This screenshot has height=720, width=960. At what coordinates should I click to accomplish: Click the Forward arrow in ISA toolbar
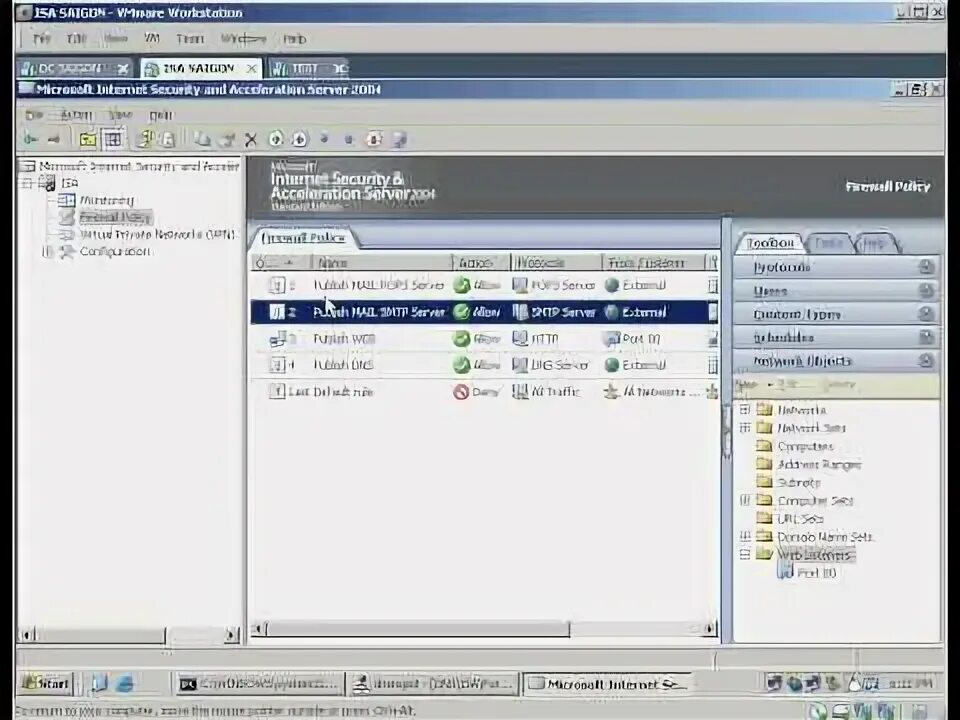pyautogui.click(x=54, y=140)
